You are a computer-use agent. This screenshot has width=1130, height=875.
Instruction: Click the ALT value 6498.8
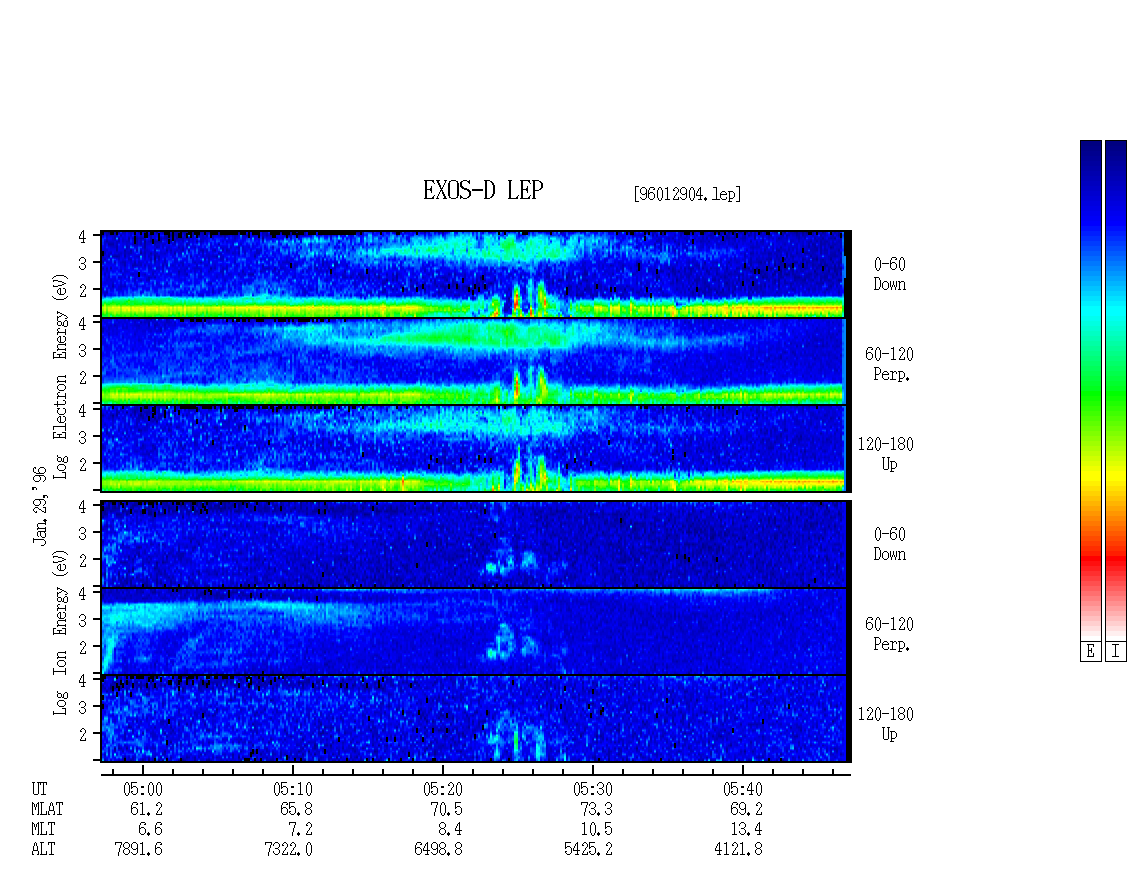438,850
